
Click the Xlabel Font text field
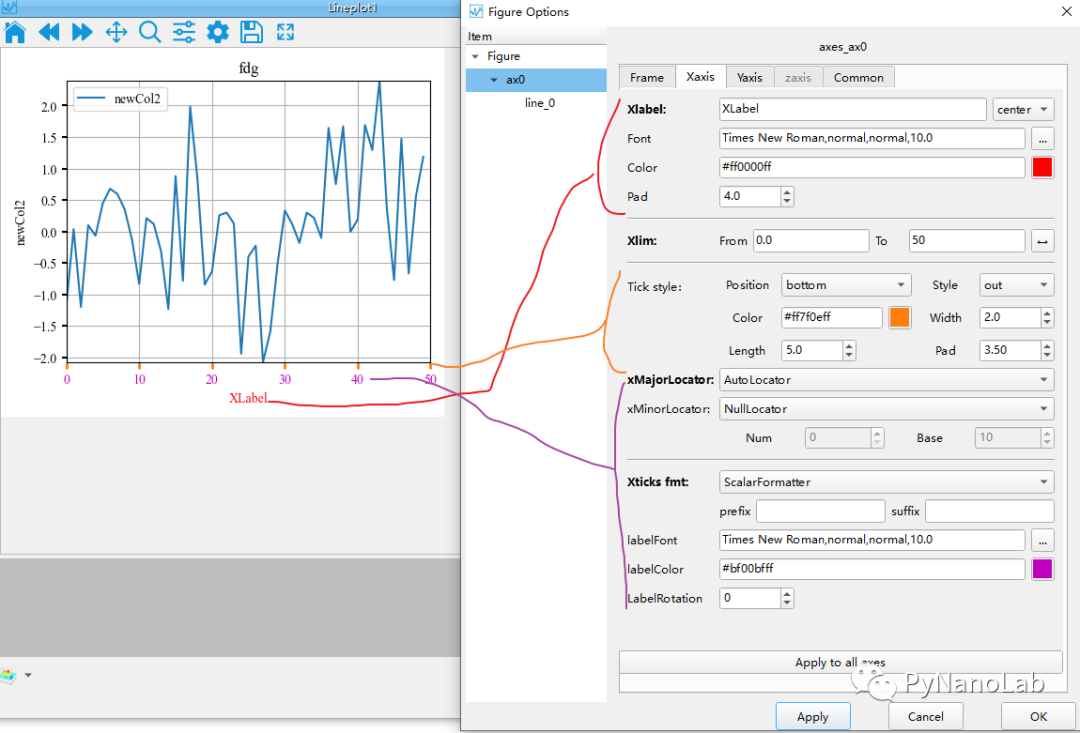[872, 138]
